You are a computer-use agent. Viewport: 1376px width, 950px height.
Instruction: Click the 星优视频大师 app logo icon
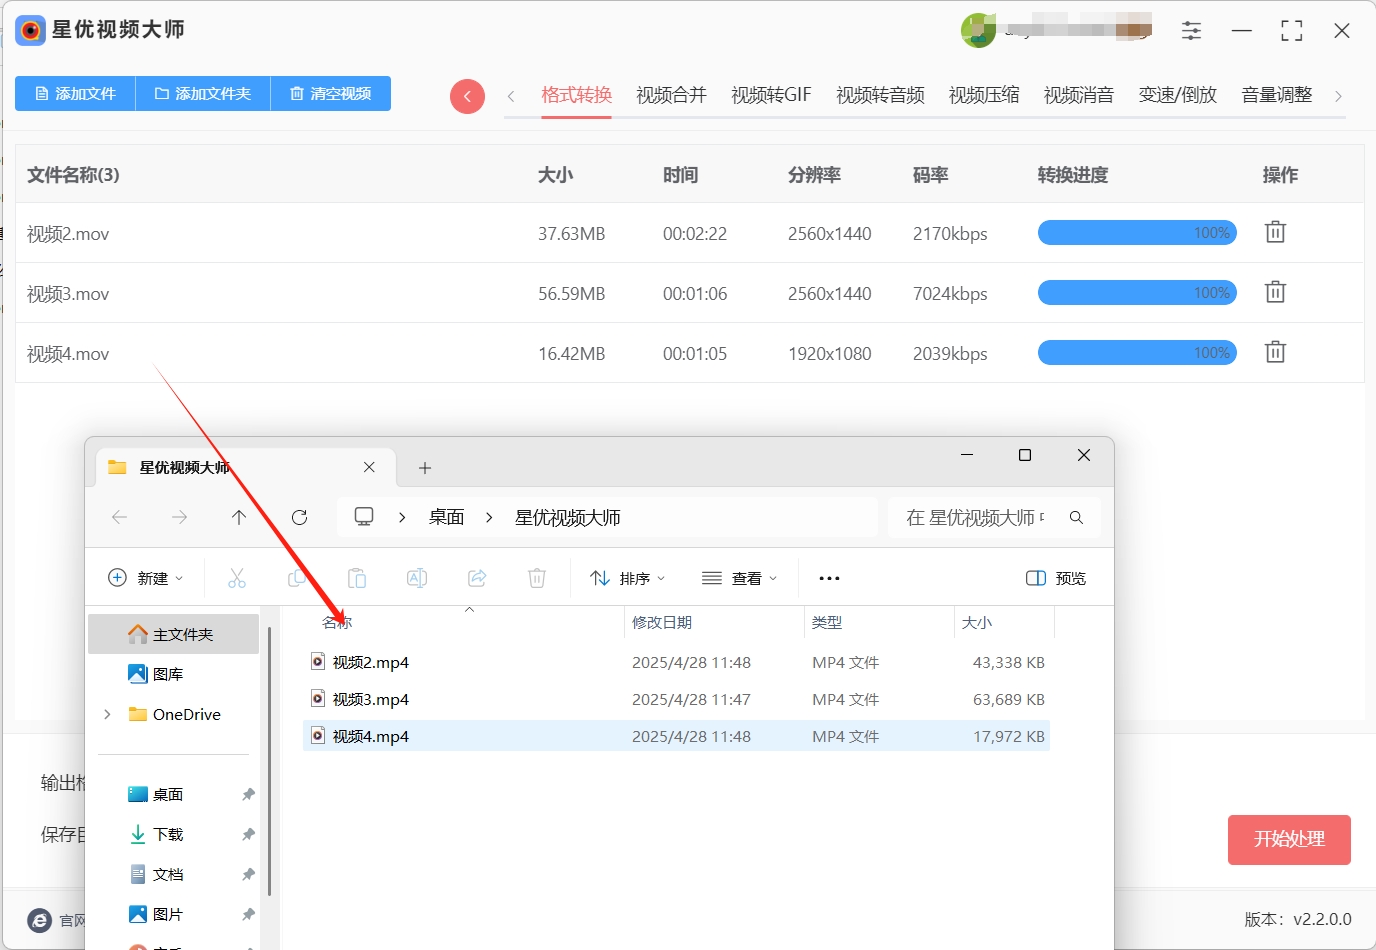[31, 30]
